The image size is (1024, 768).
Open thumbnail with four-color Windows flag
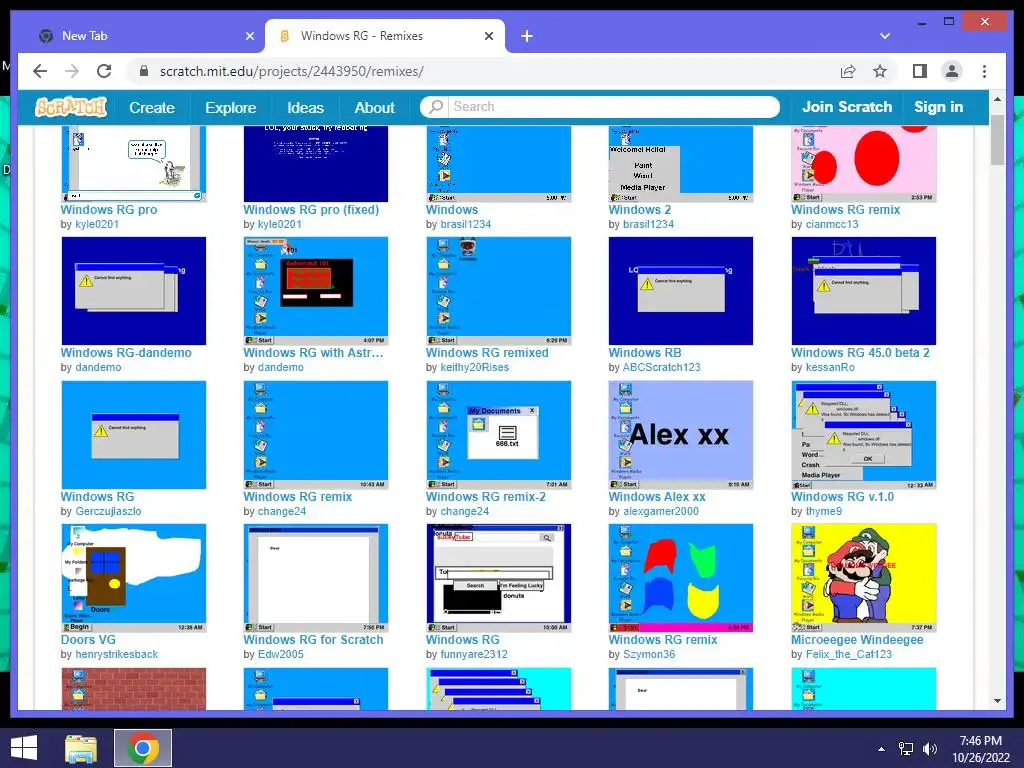tap(680, 578)
